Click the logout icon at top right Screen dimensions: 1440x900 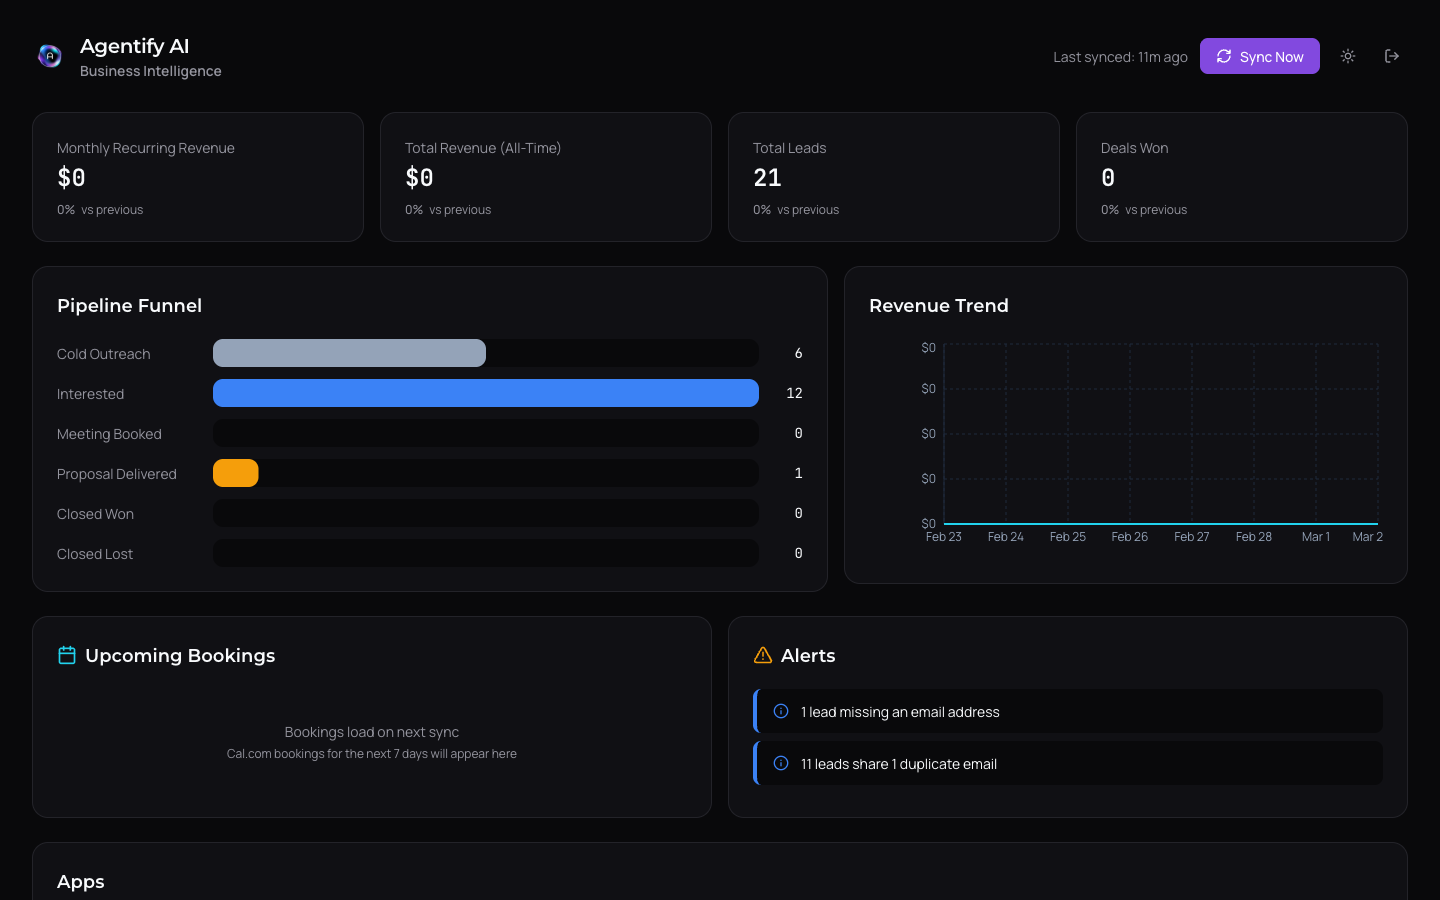coord(1392,56)
